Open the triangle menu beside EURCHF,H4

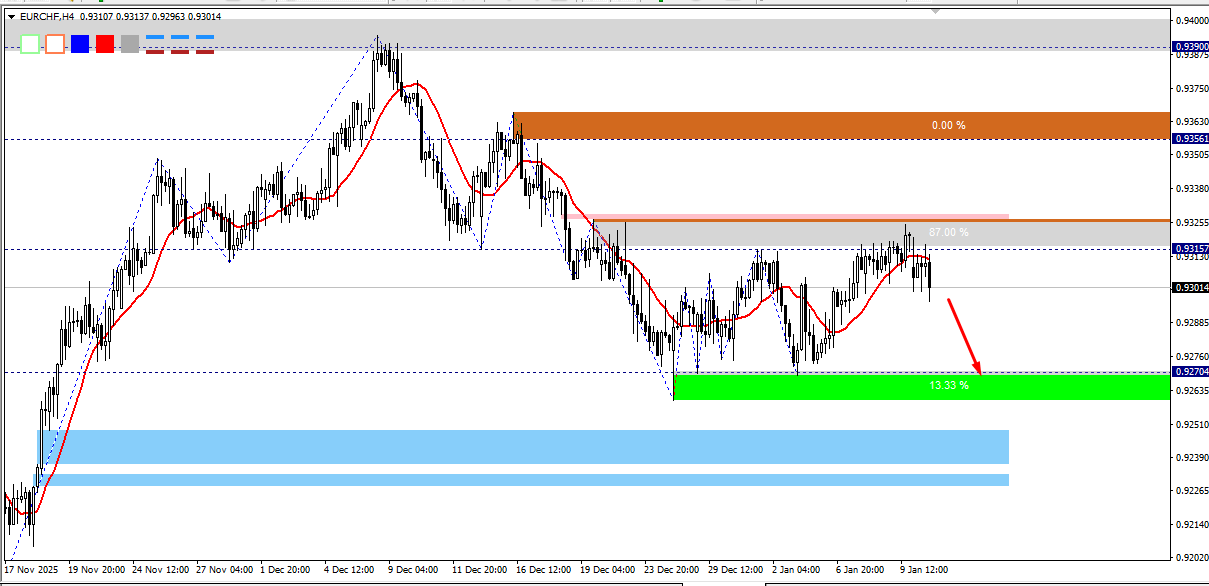click(x=11, y=16)
